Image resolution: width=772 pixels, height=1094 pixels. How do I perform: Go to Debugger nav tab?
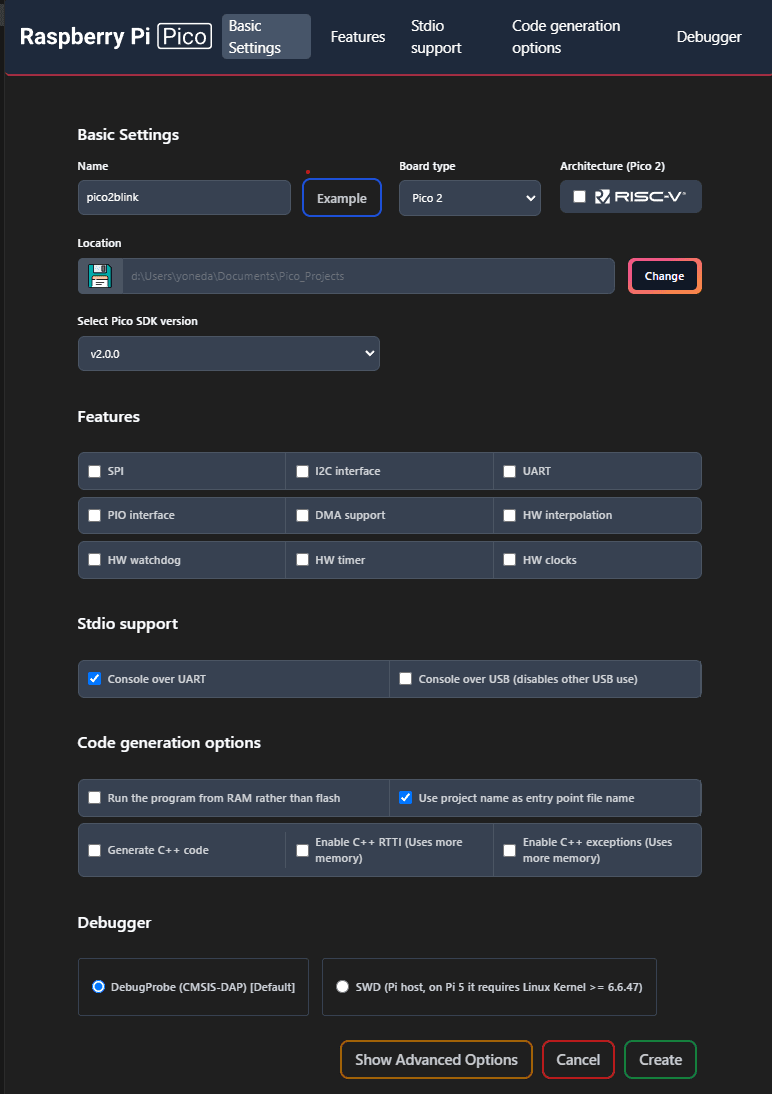[x=708, y=36]
